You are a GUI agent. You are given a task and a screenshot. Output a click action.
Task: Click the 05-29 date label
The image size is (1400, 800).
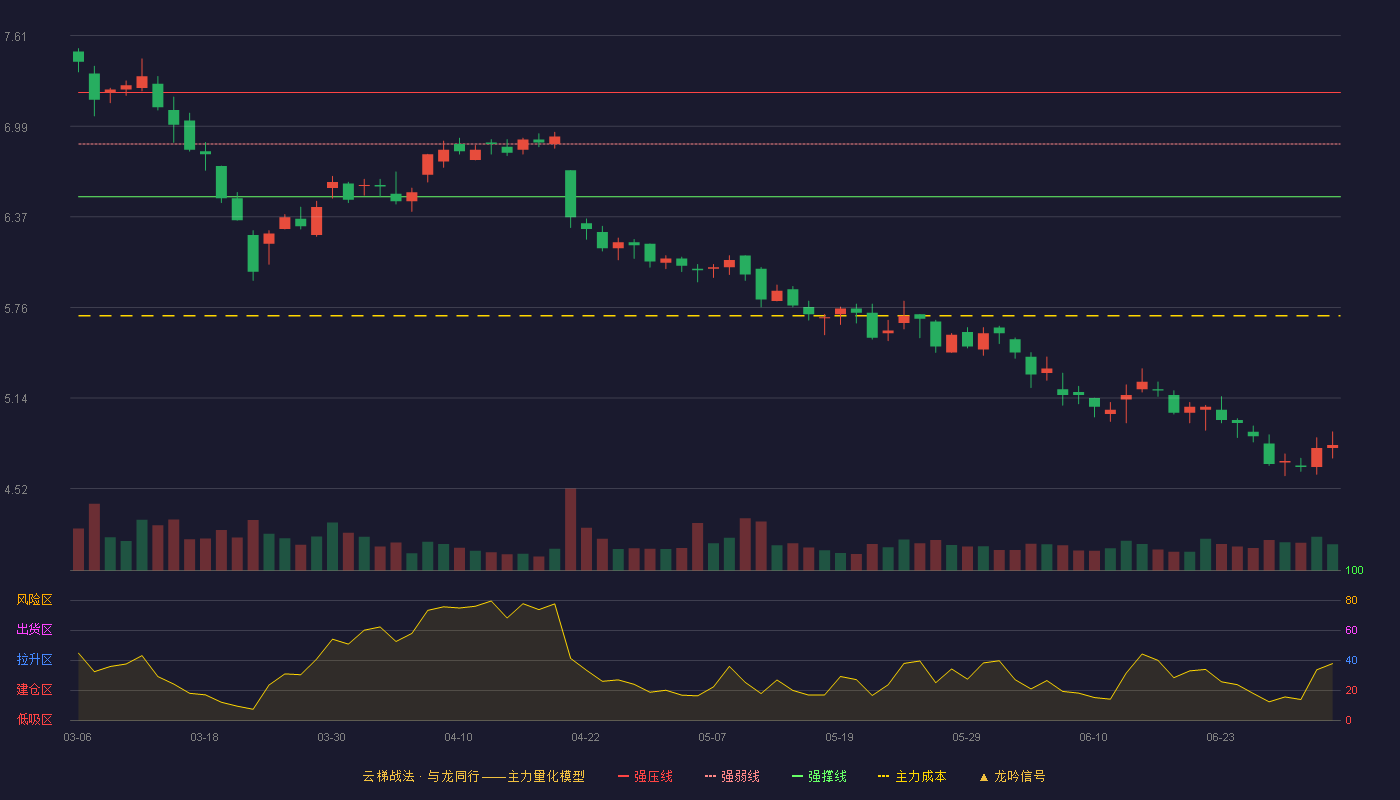click(x=966, y=737)
